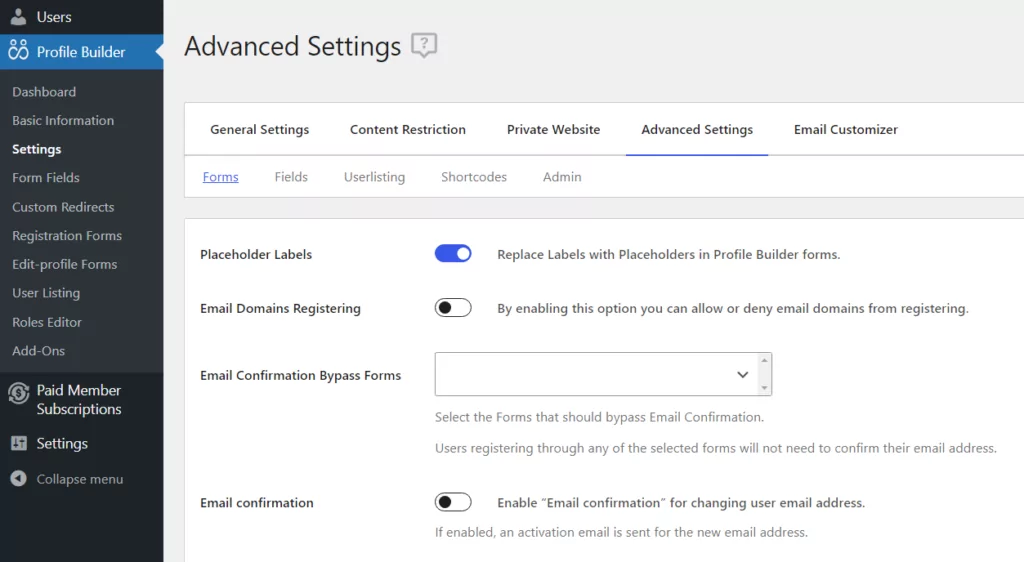Open Form Fields in sidebar
Screen dimensions: 1024x562
pyautogui.click(x=46, y=178)
